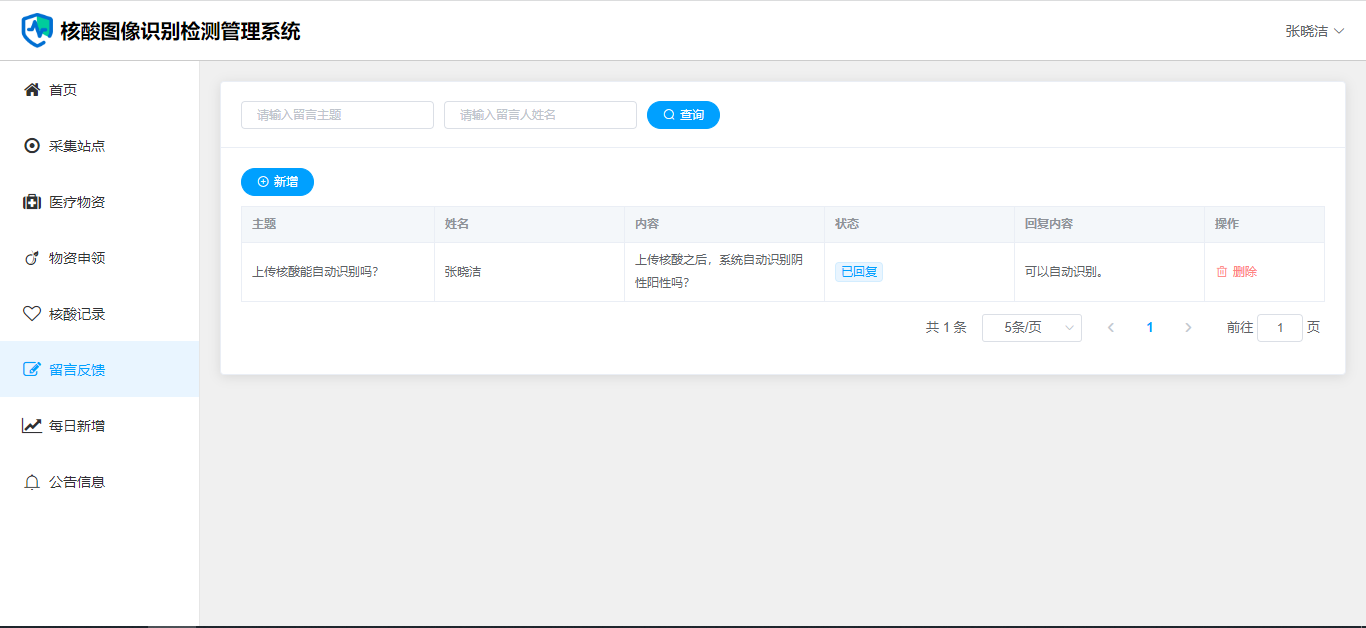The height and width of the screenshot is (628, 1366).
Task: Click the medical kit icon beside 医疗物资
Action: tap(32, 202)
